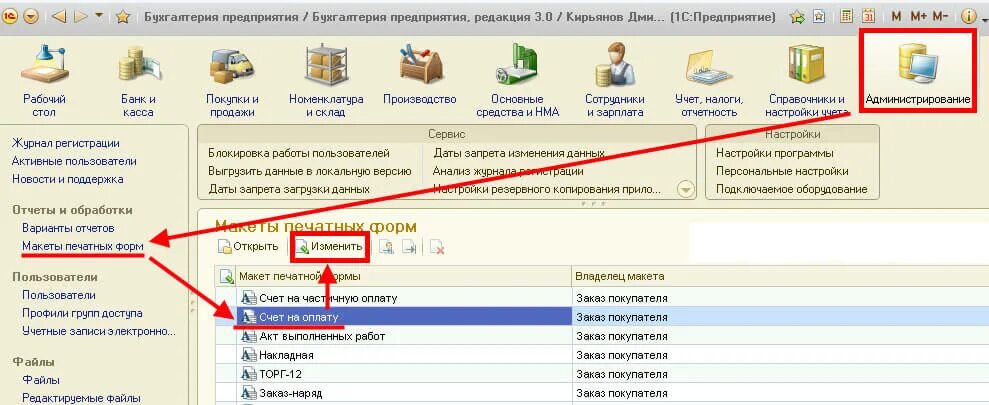This screenshot has height=405, width=989.
Task: Select Накладная row
Action: (602, 355)
